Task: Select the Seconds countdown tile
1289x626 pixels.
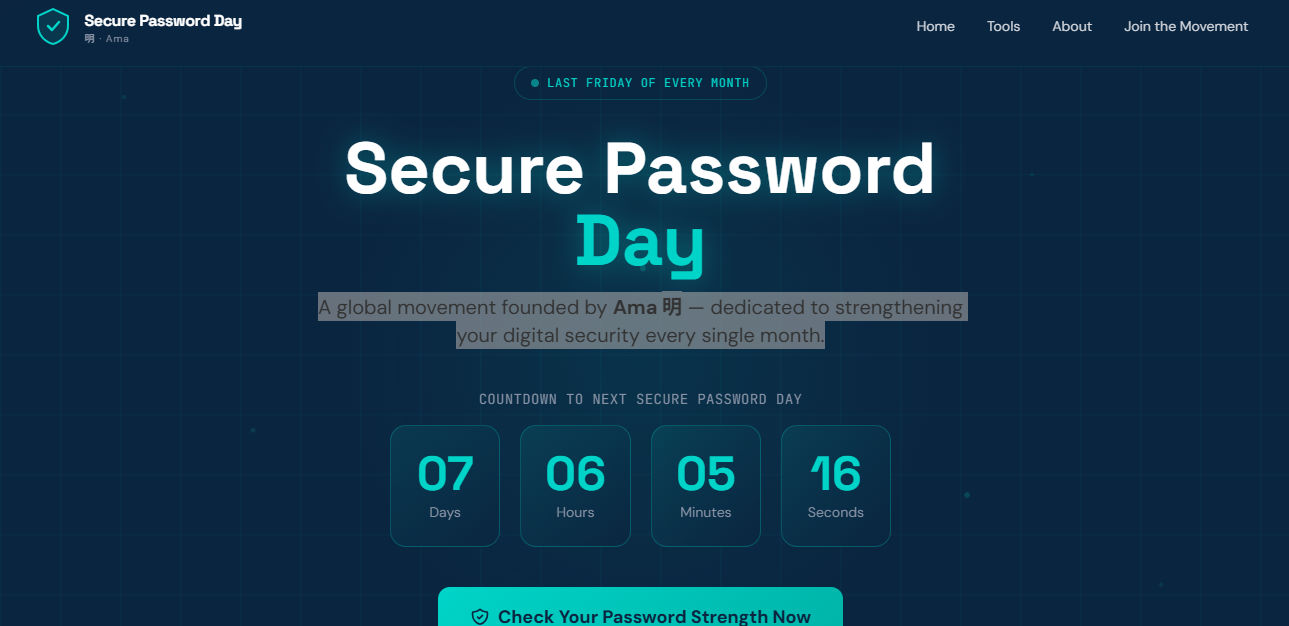Action: (x=835, y=486)
